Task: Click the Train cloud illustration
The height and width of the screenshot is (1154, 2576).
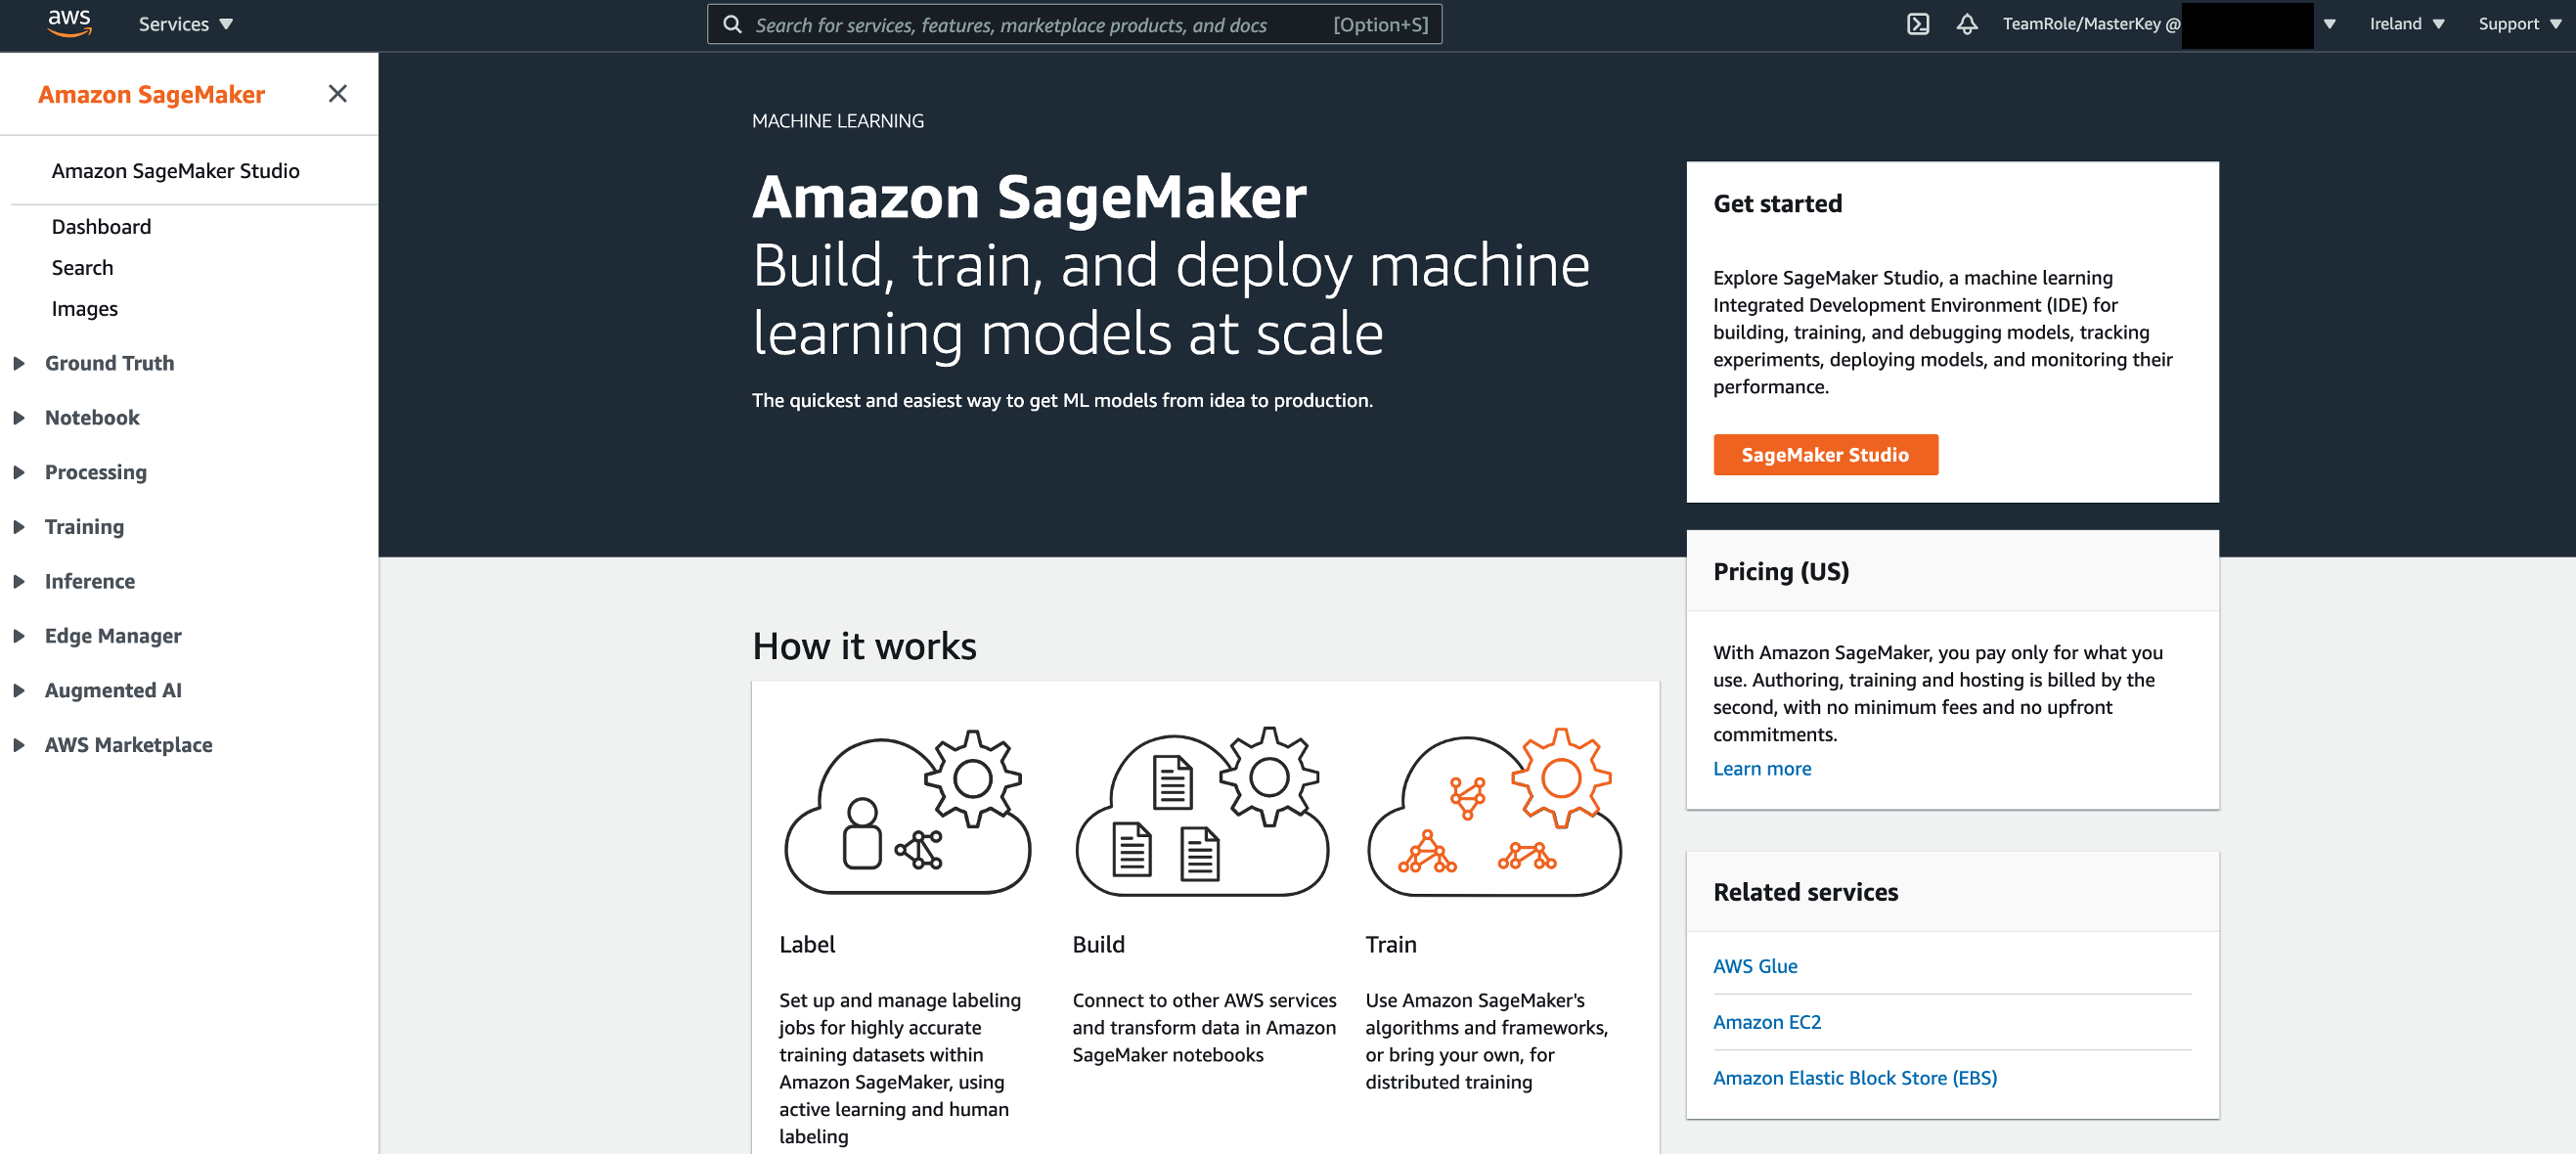Action: click(x=1494, y=811)
